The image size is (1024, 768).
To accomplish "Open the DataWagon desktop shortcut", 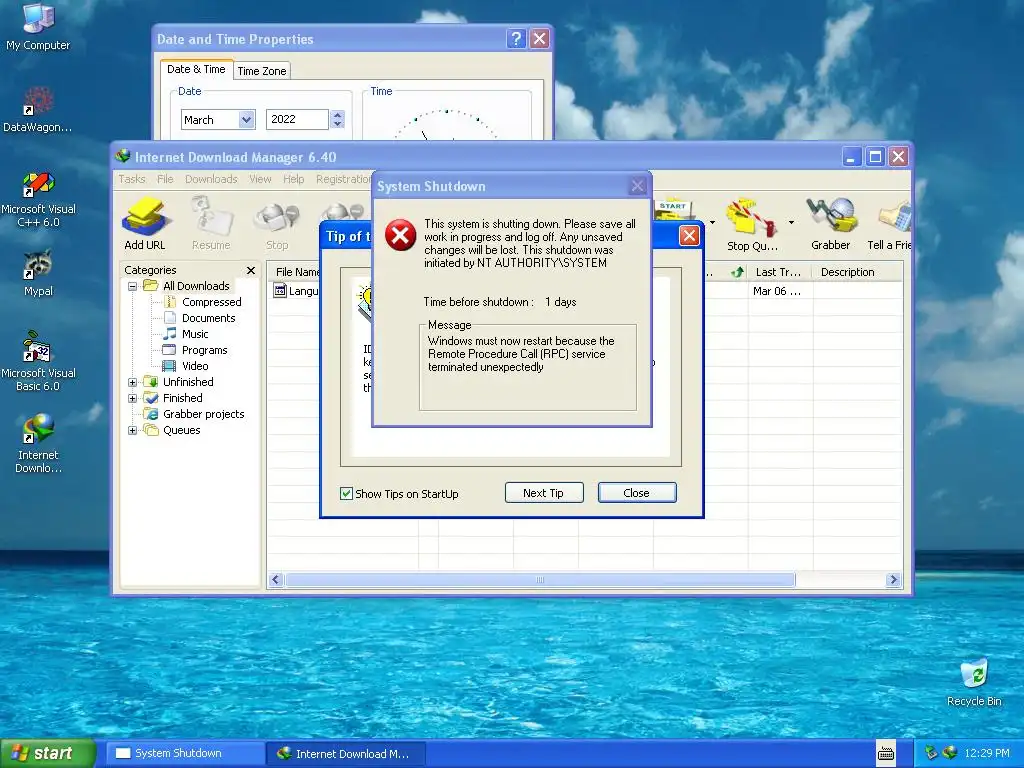I will tap(38, 109).
